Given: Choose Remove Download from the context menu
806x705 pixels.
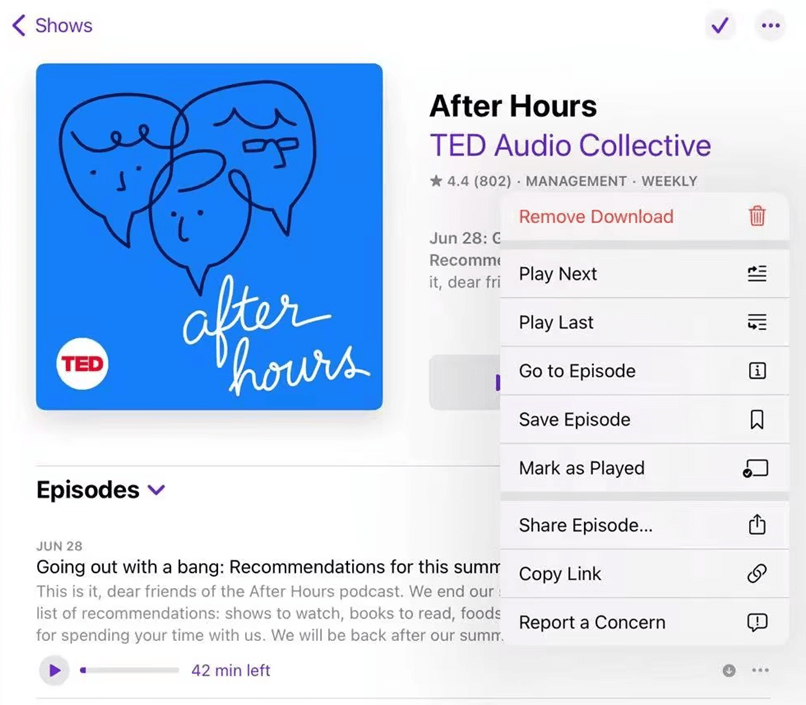Looking at the screenshot, I should click(596, 216).
